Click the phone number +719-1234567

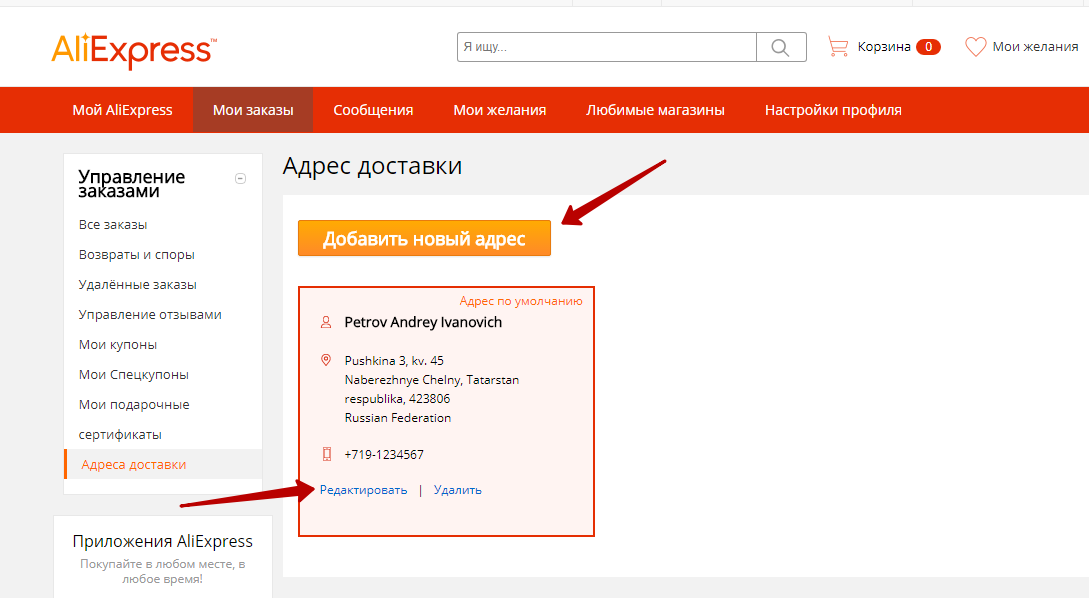pos(384,454)
